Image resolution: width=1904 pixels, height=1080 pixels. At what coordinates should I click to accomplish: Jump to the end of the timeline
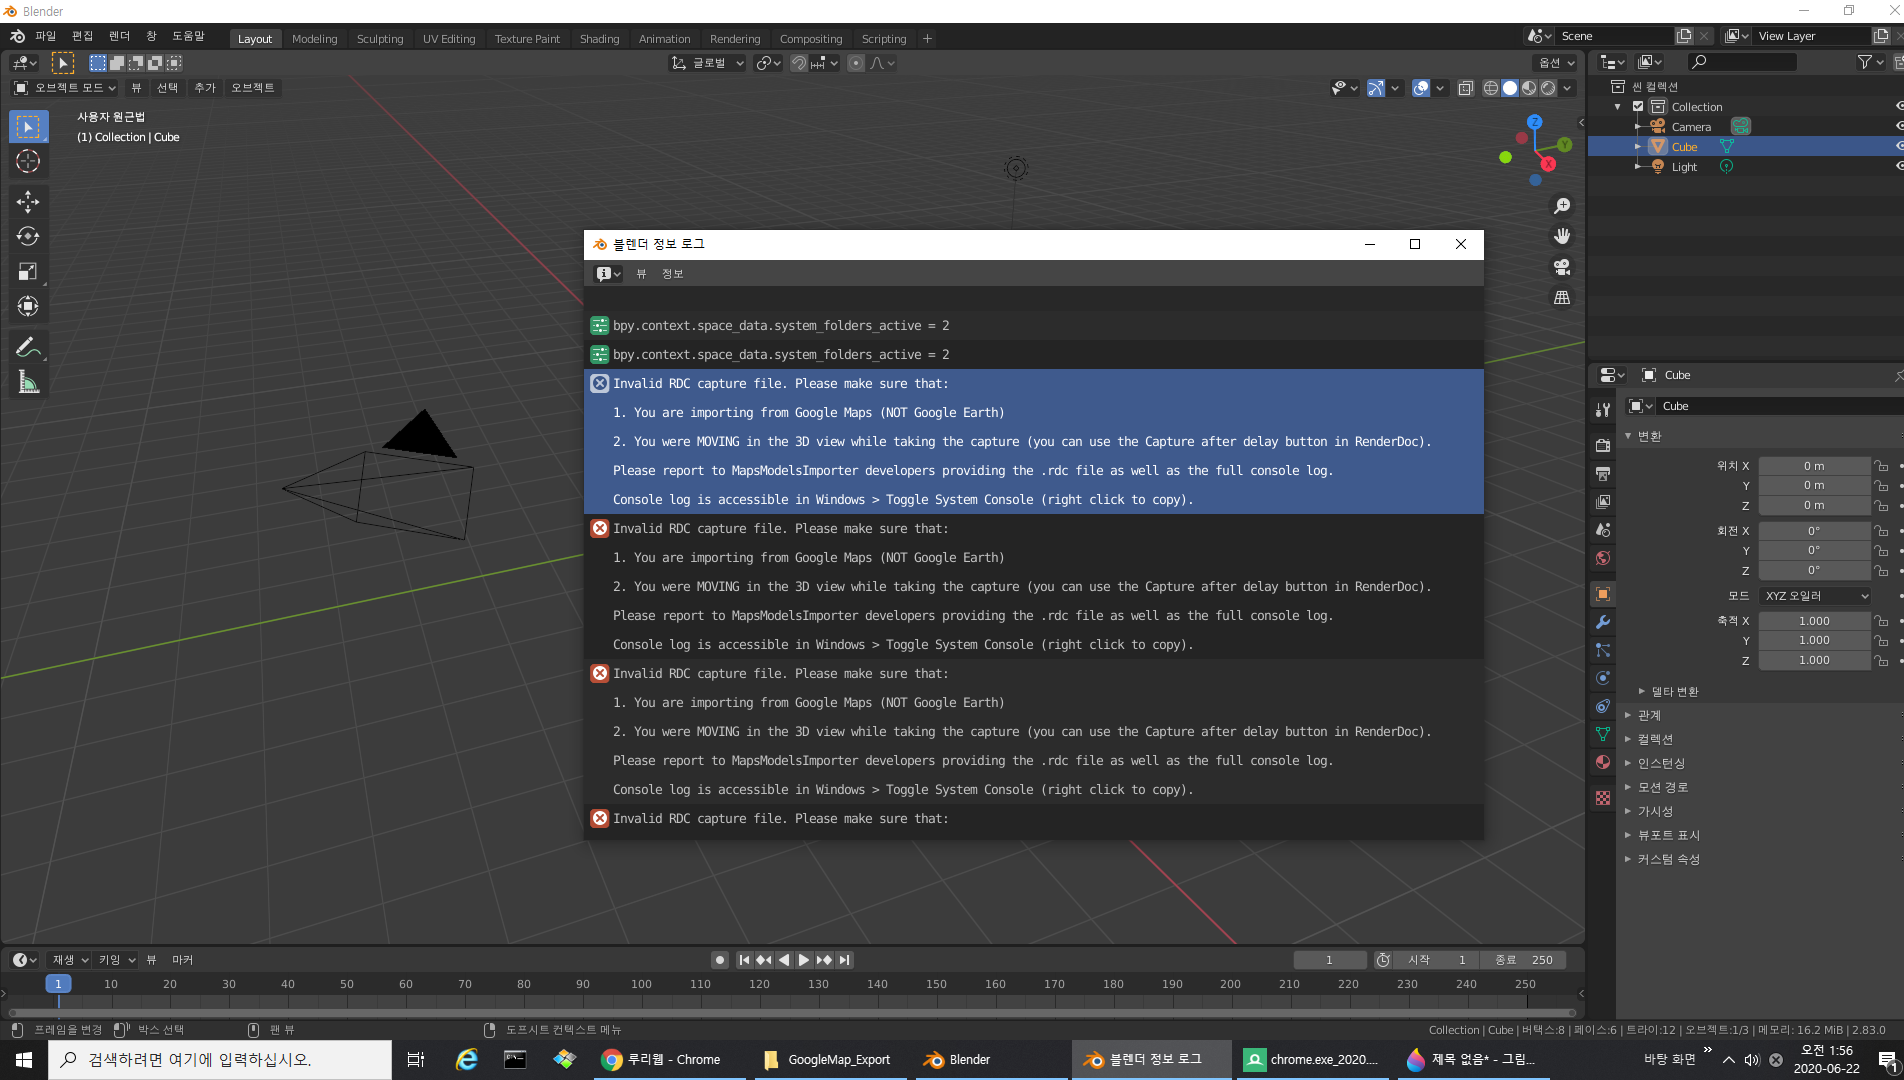tap(845, 959)
